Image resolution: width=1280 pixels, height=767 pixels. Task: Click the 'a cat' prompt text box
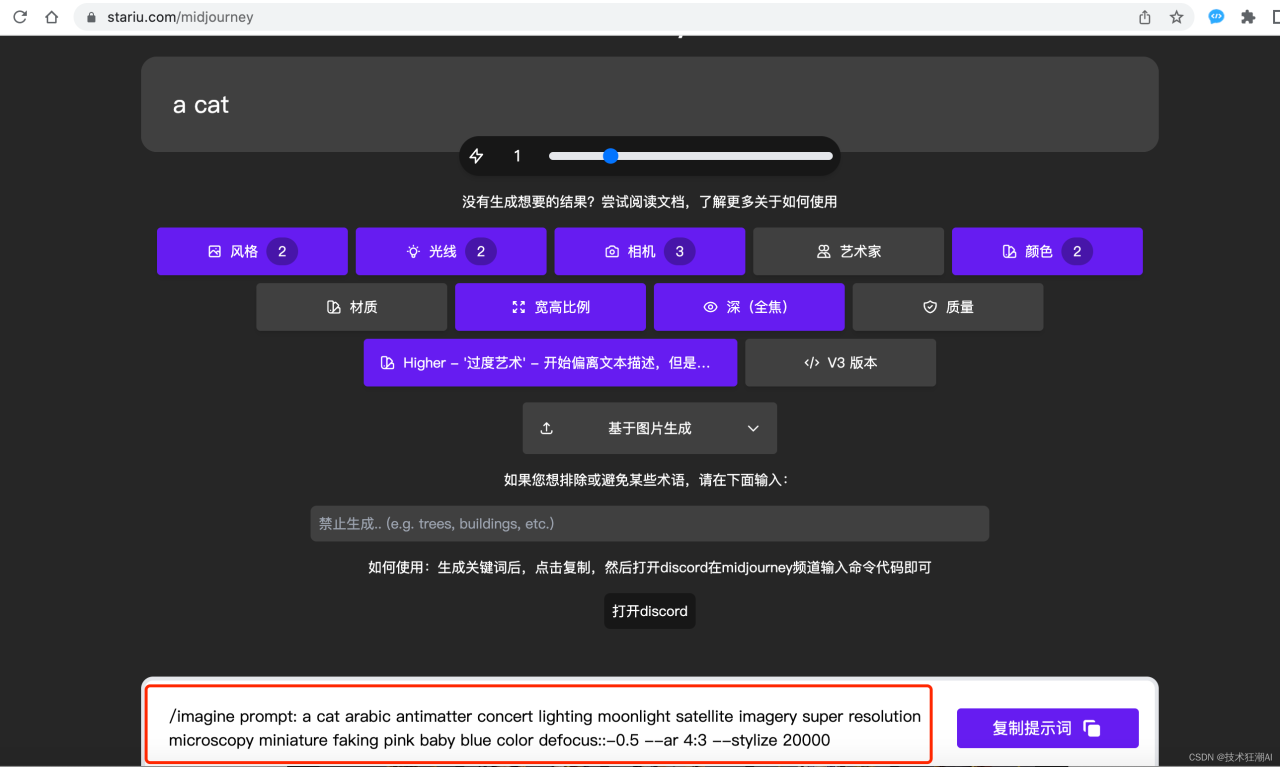pyautogui.click(x=650, y=104)
